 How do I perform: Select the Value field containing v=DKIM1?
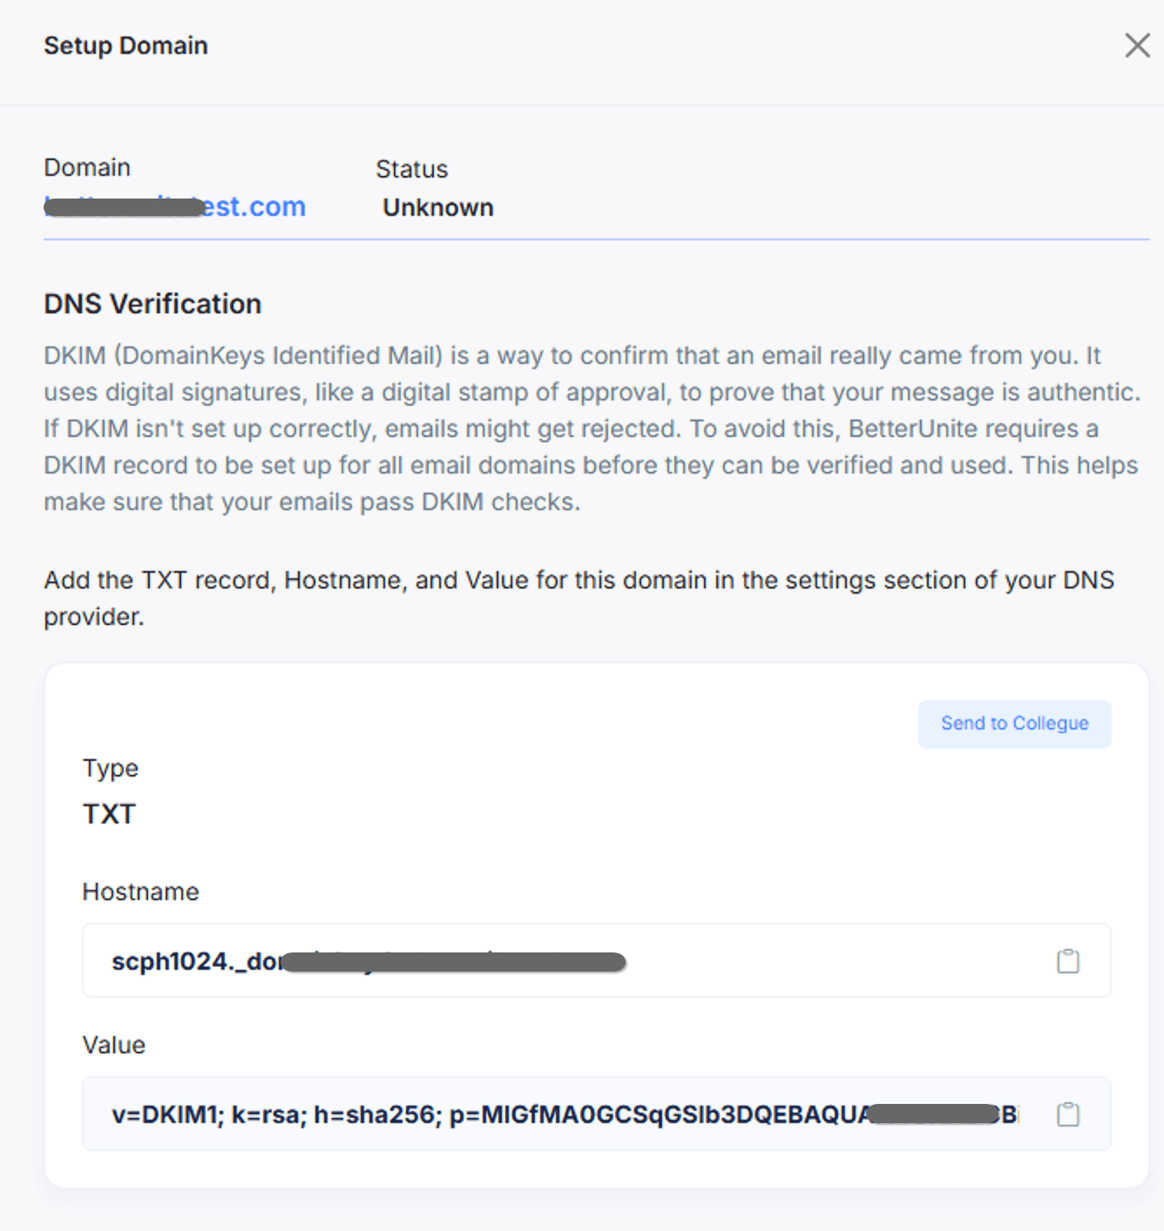click(500, 1113)
